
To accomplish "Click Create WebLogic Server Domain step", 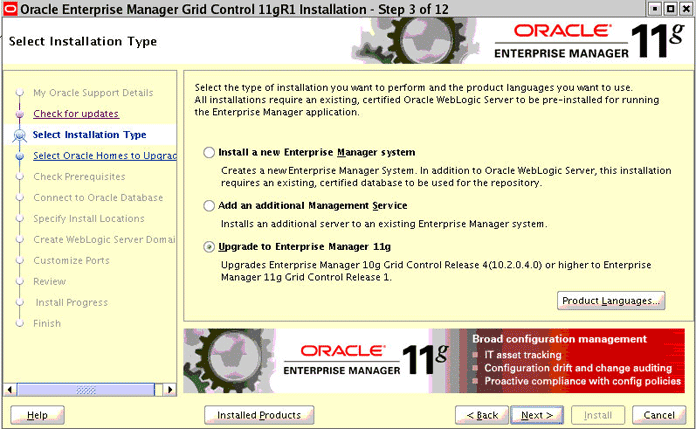I will point(104,239).
